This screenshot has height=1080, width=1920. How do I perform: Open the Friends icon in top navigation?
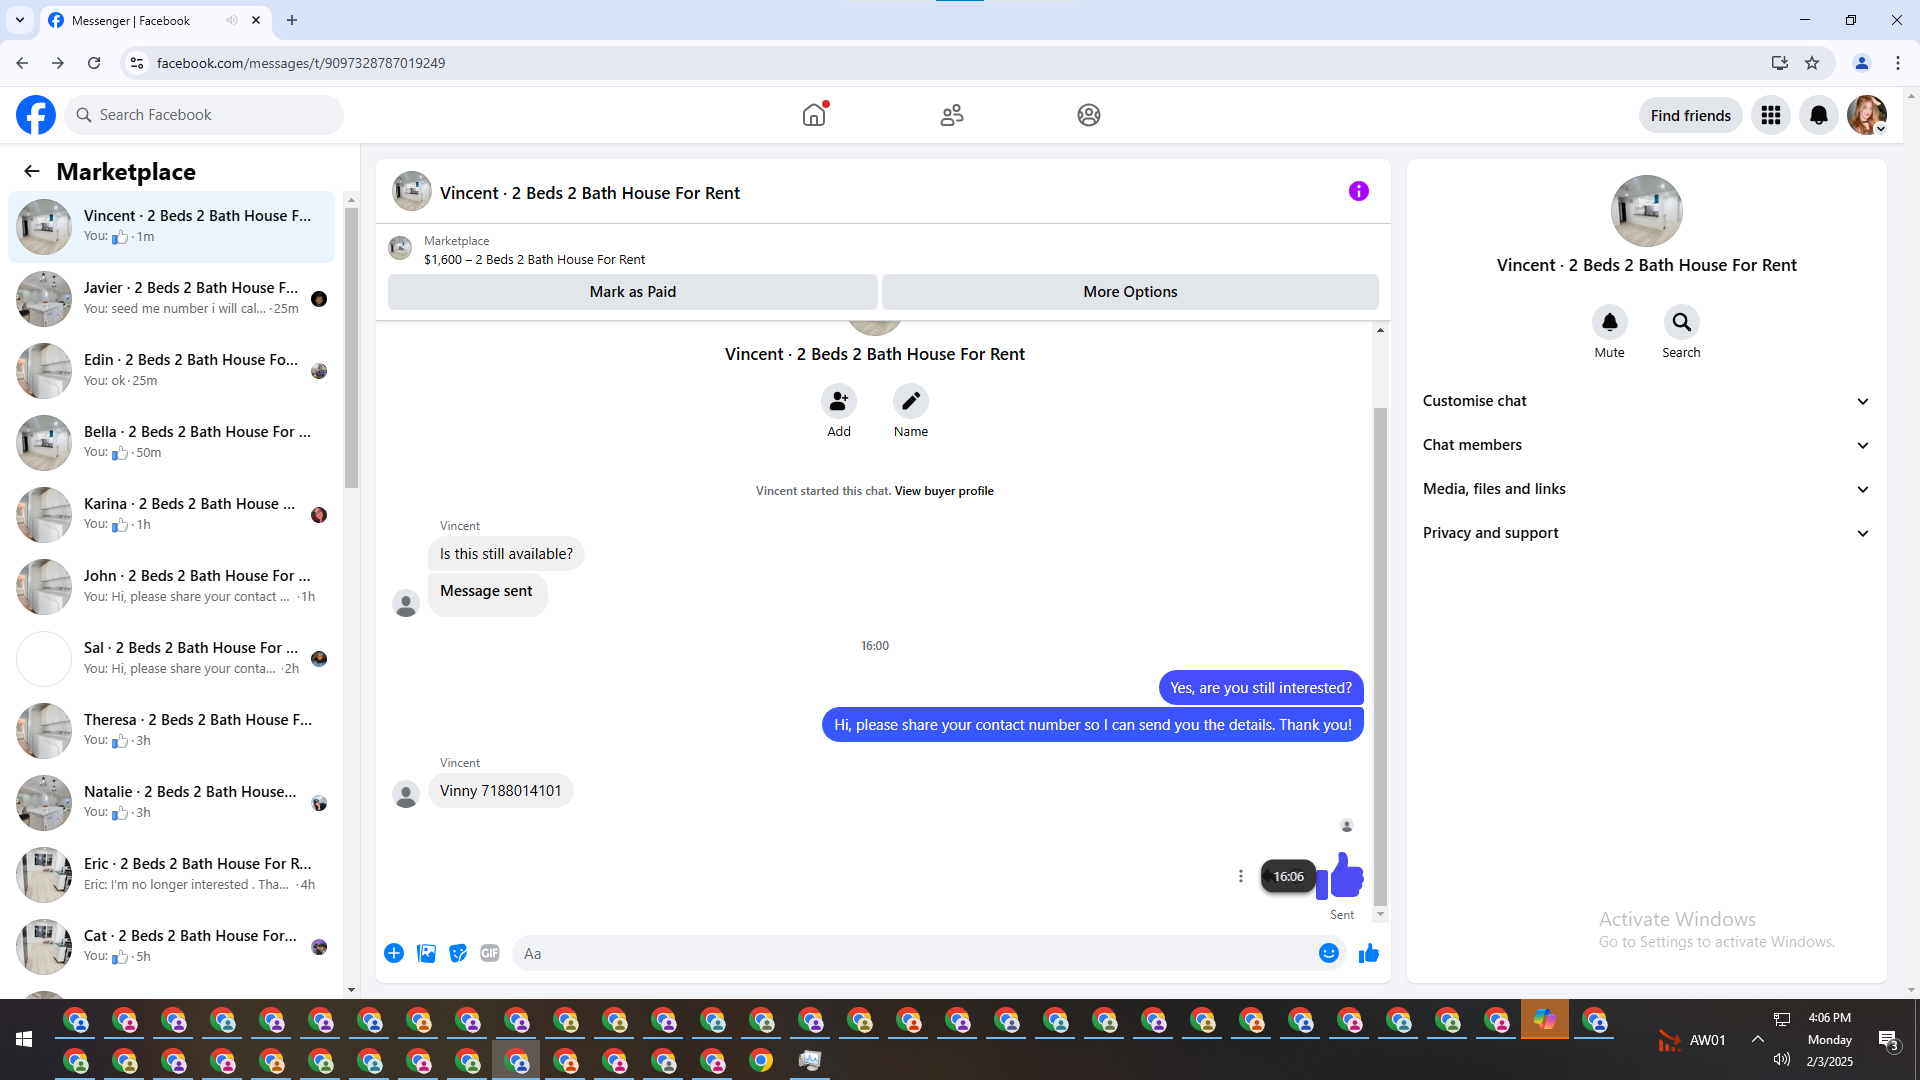click(x=952, y=115)
